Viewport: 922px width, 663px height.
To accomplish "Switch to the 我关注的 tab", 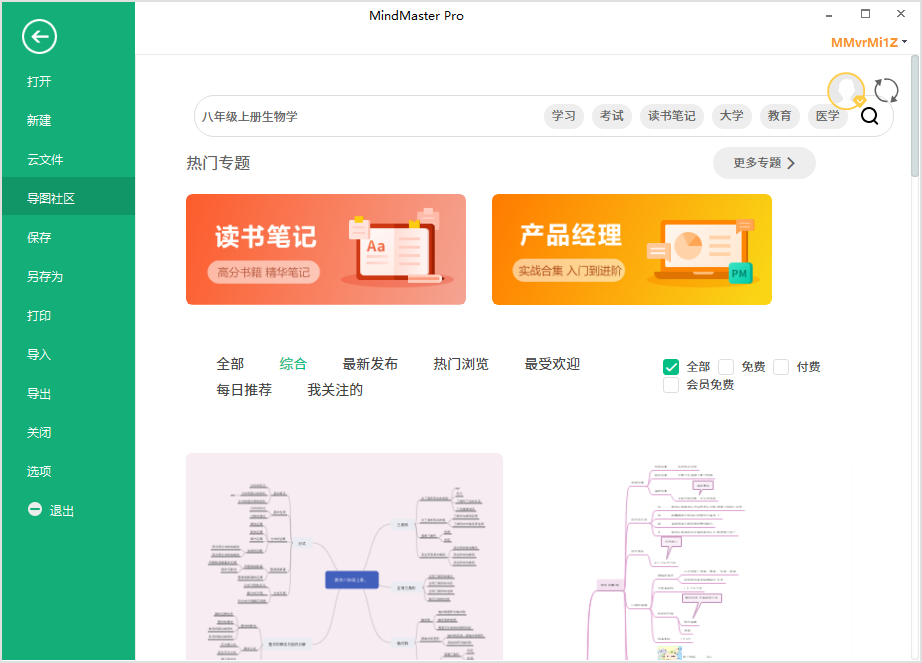I will (x=335, y=390).
